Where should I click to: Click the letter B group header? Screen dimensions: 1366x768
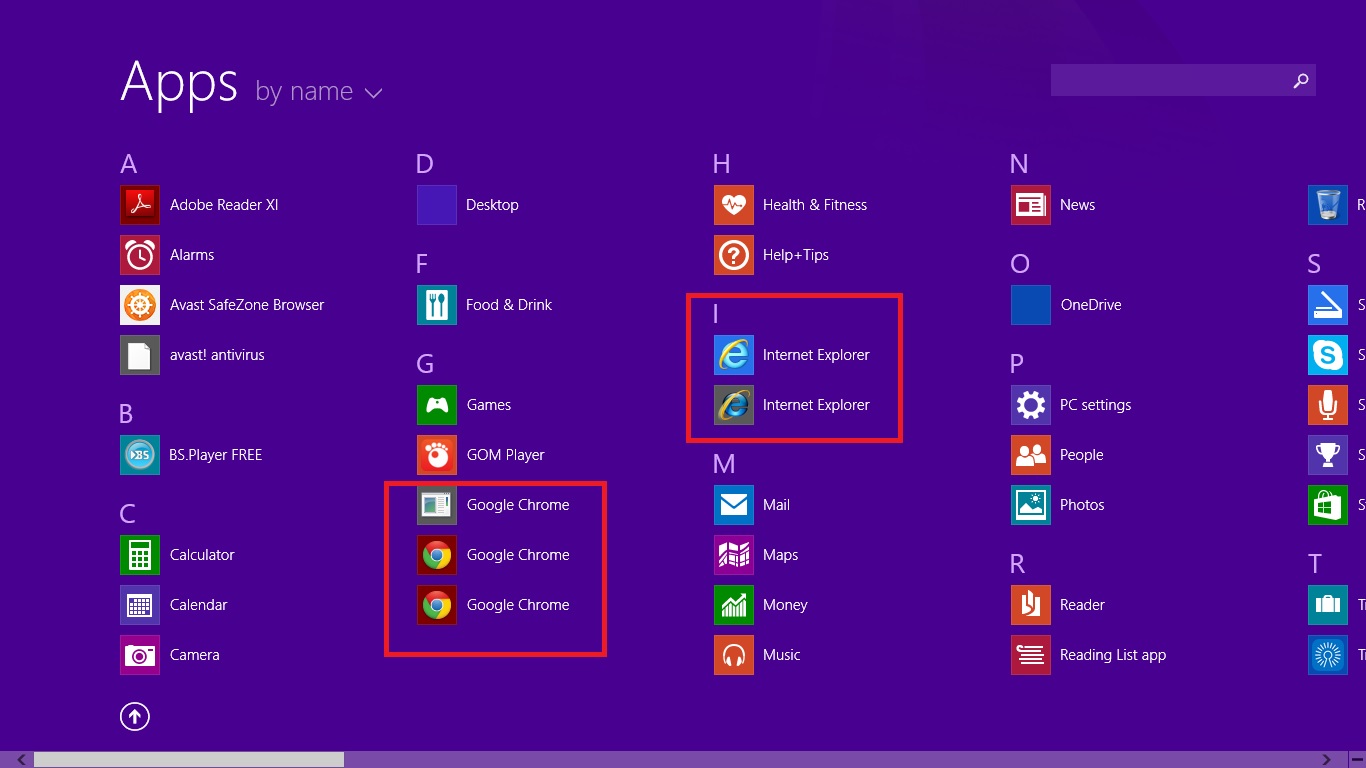pyautogui.click(x=126, y=414)
